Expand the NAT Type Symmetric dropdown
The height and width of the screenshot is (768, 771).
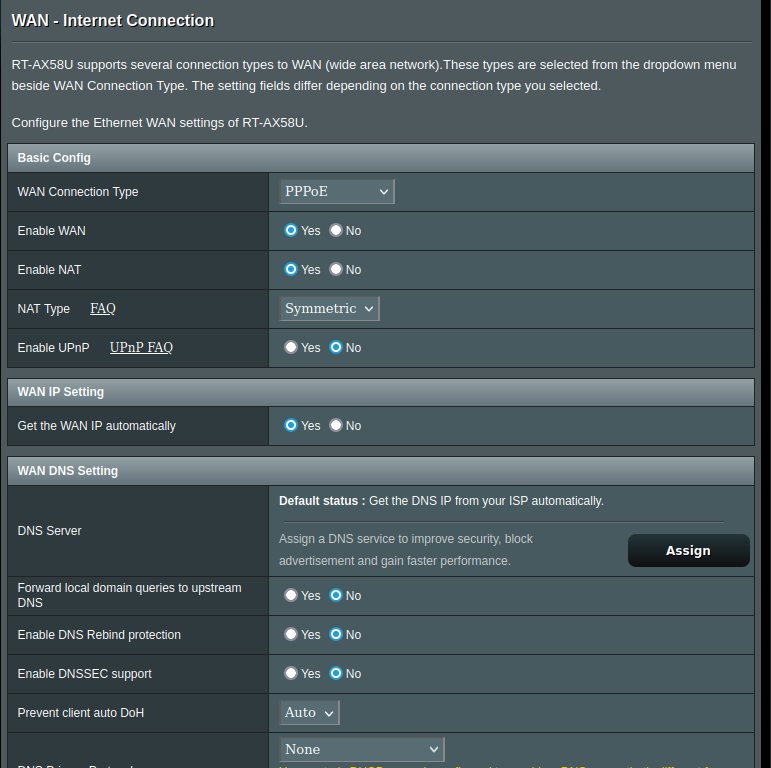tap(329, 309)
